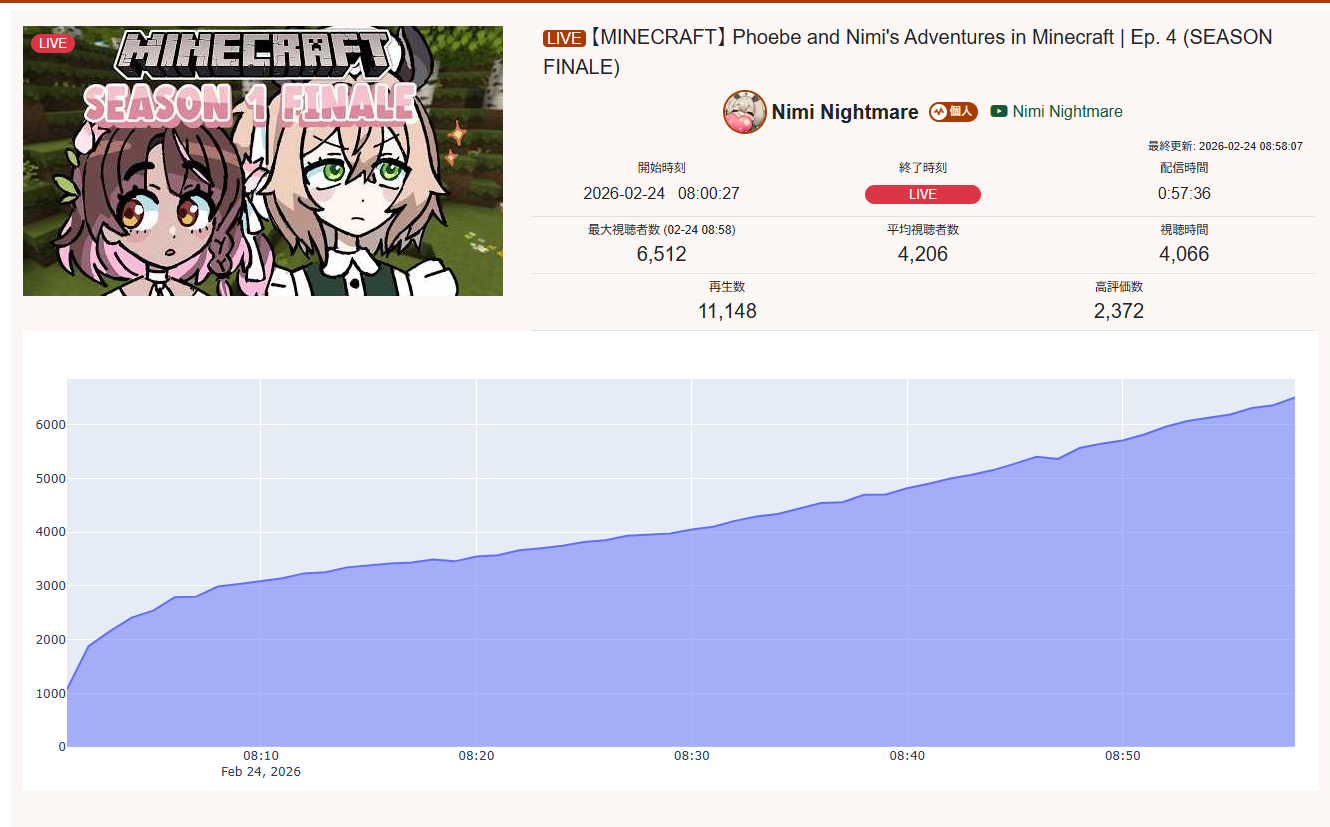Click the stream start time 08:00:27
1330x827 pixels.
[x=709, y=194]
